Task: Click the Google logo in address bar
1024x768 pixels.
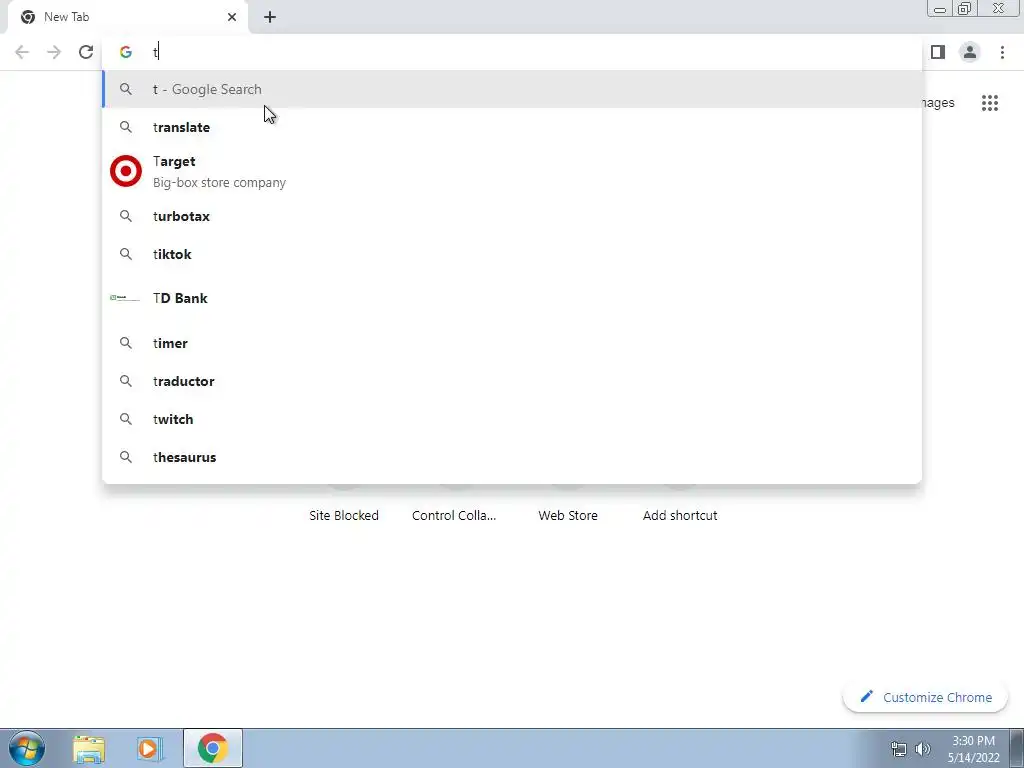Action: [x=125, y=52]
